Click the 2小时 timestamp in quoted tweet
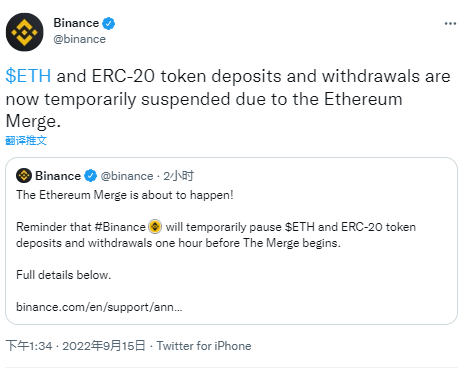 178,176
